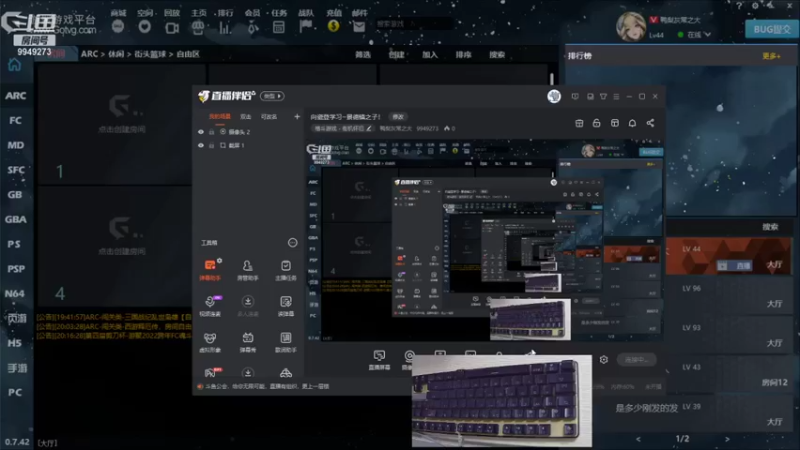Click the share icon in streaming window

(x=650, y=123)
